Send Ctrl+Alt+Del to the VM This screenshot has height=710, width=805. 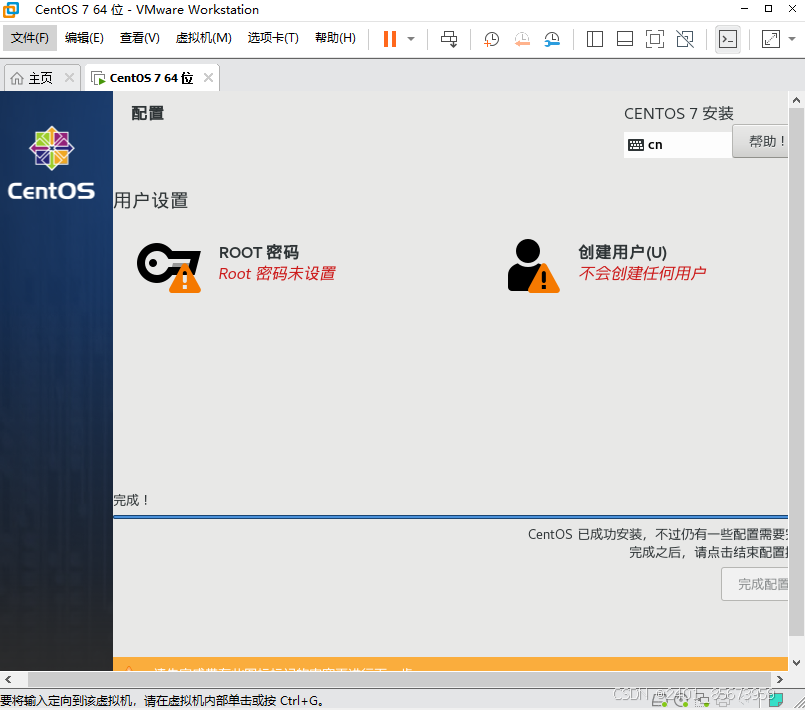click(x=449, y=39)
